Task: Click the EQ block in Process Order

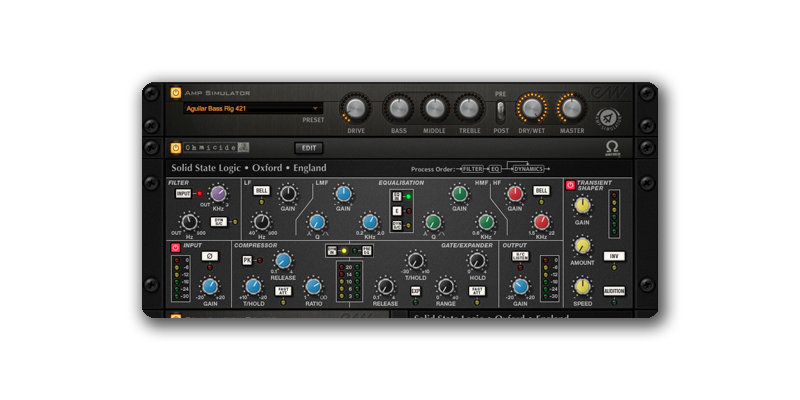Action: click(495, 169)
